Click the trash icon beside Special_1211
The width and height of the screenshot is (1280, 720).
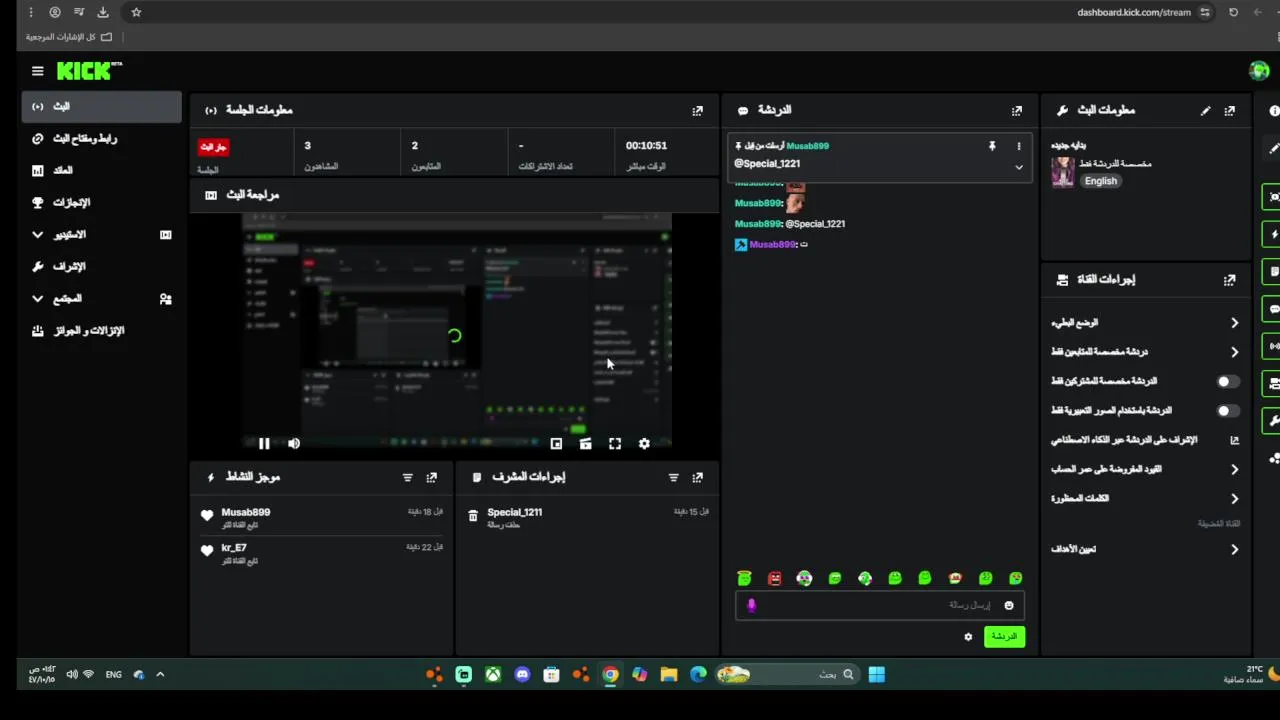pyautogui.click(x=473, y=516)
